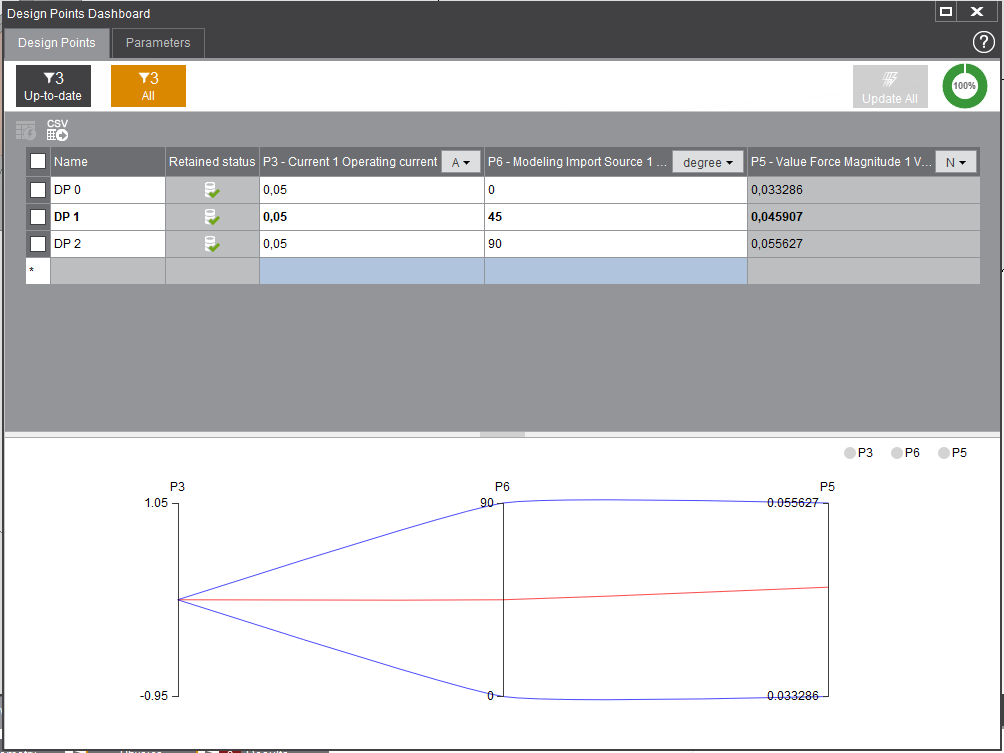Check the DP 2 row checkbox
The width and height of the screenshot is (1004, 753).
click(38, 244)
